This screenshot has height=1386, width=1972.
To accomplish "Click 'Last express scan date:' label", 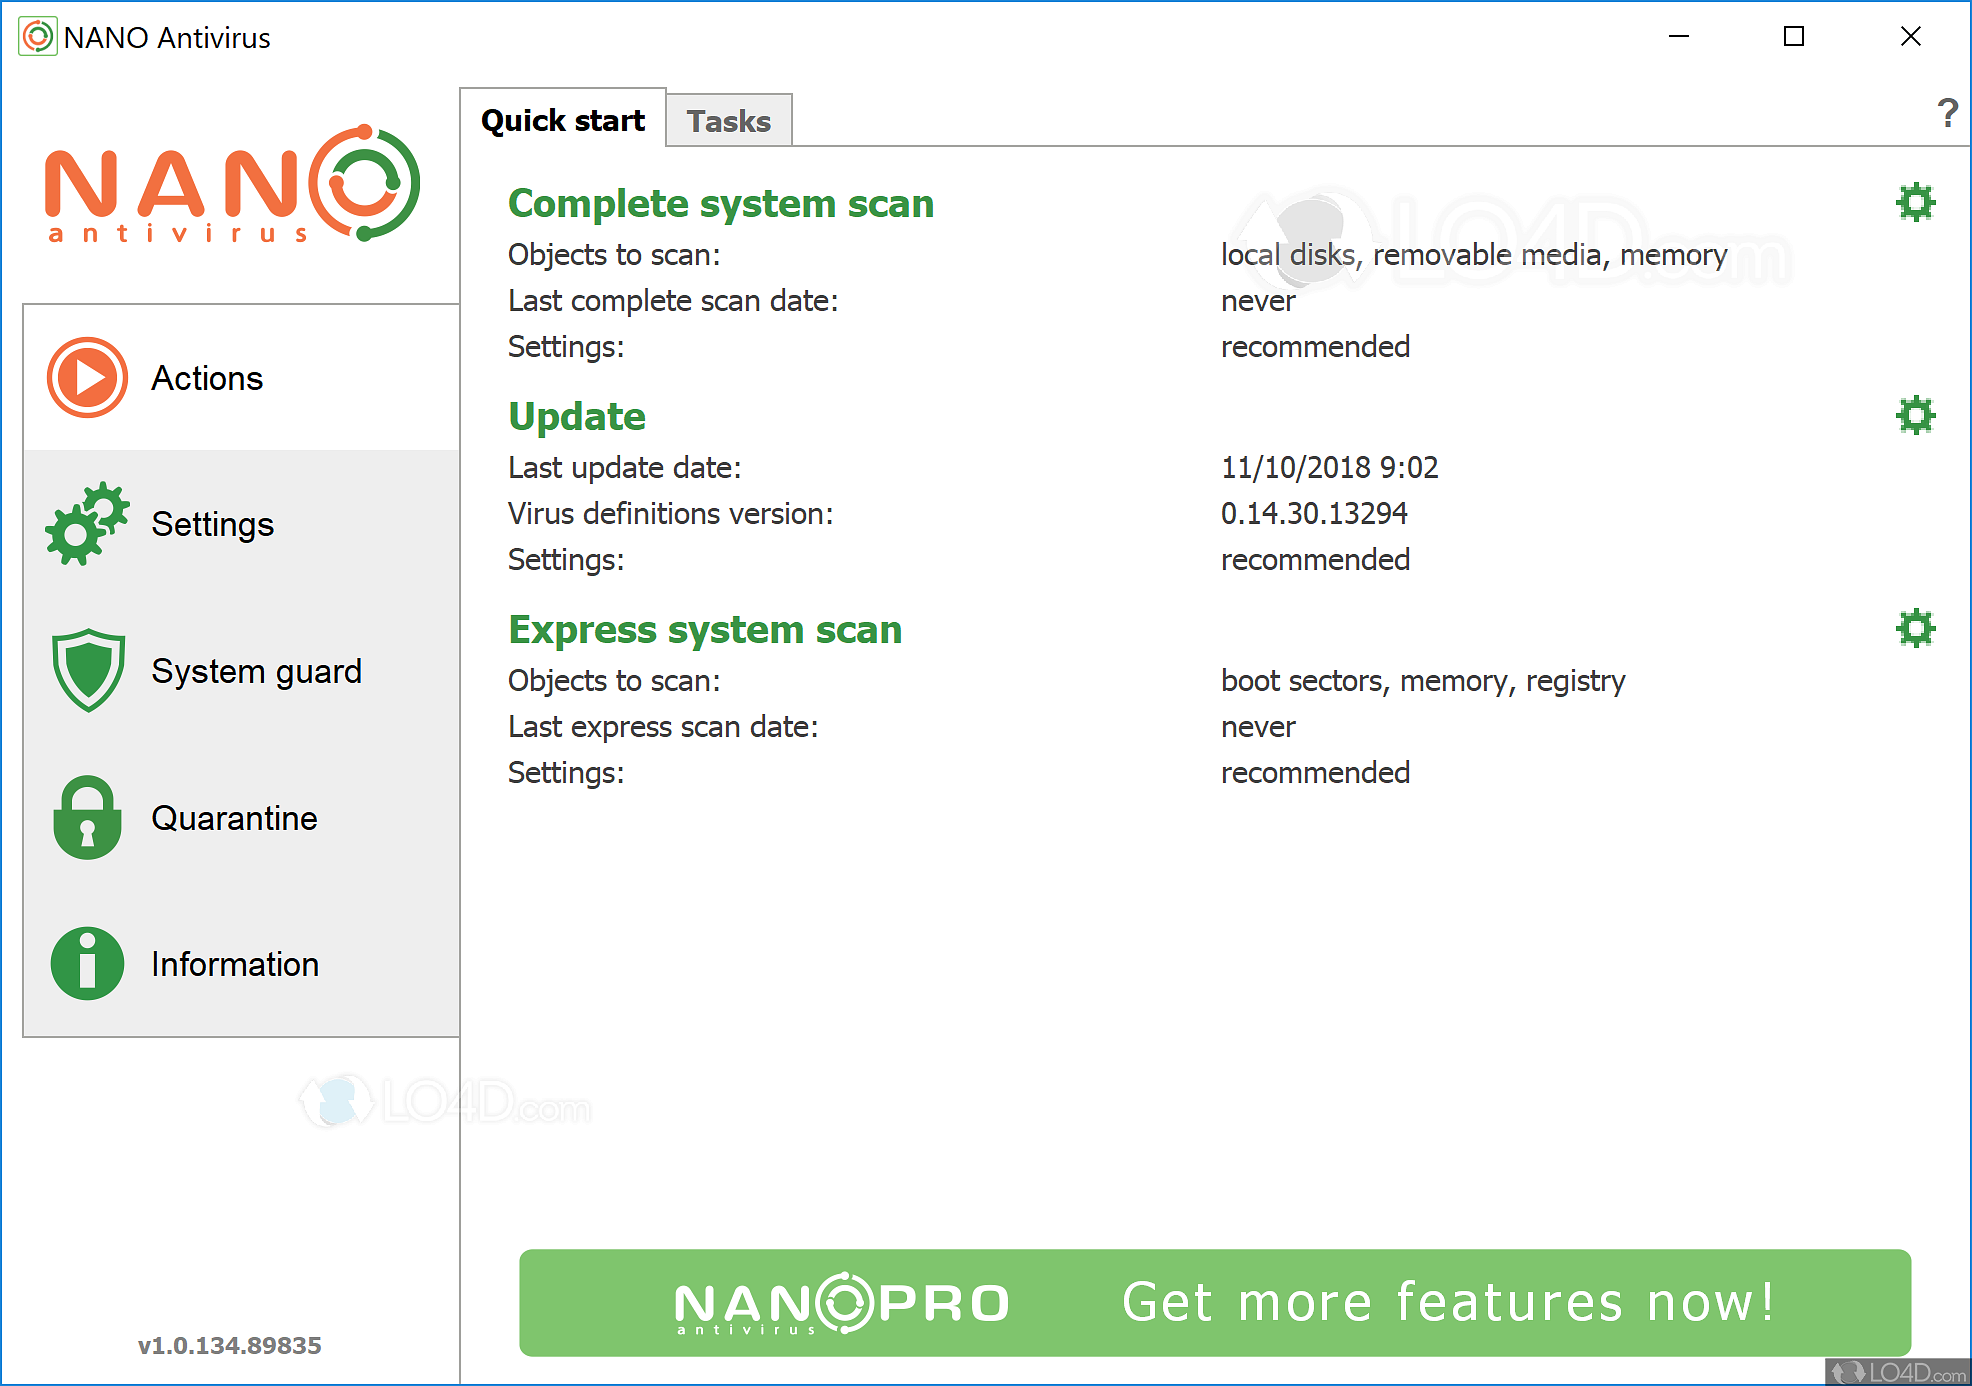I will (663, 727).
